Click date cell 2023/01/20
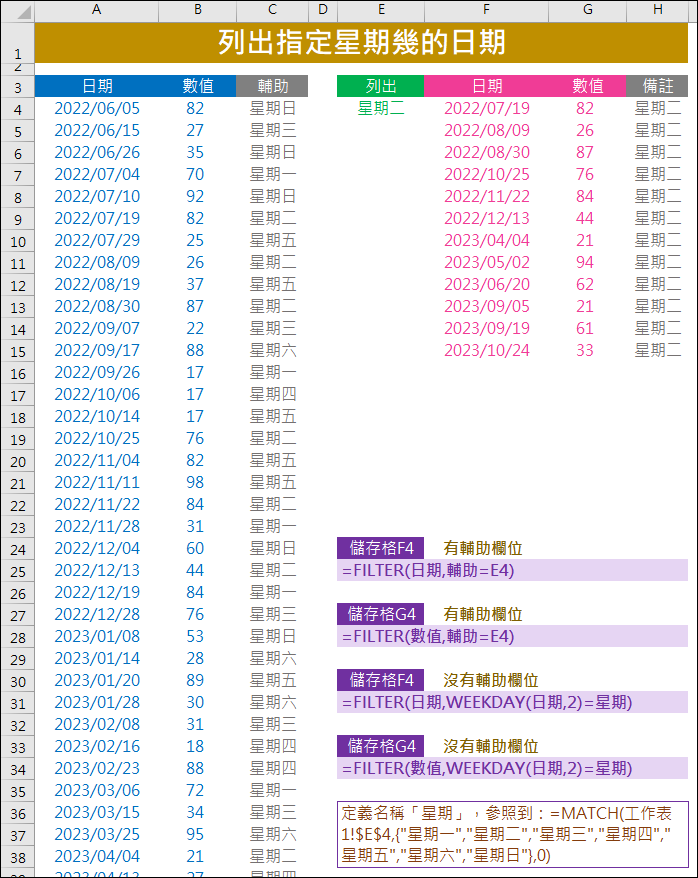698x878 pixels. 97,680
